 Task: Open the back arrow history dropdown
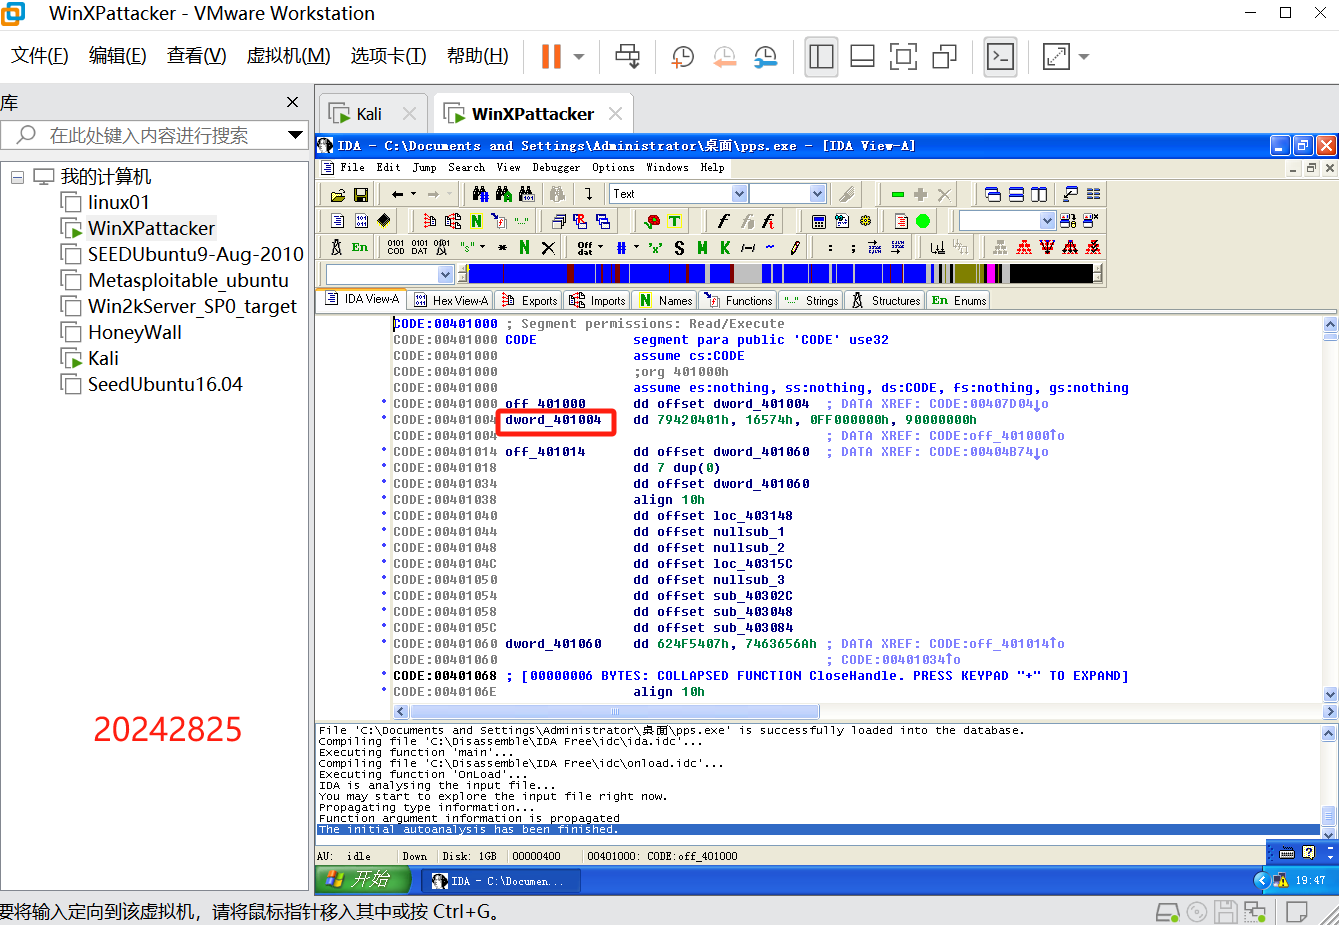413,194
